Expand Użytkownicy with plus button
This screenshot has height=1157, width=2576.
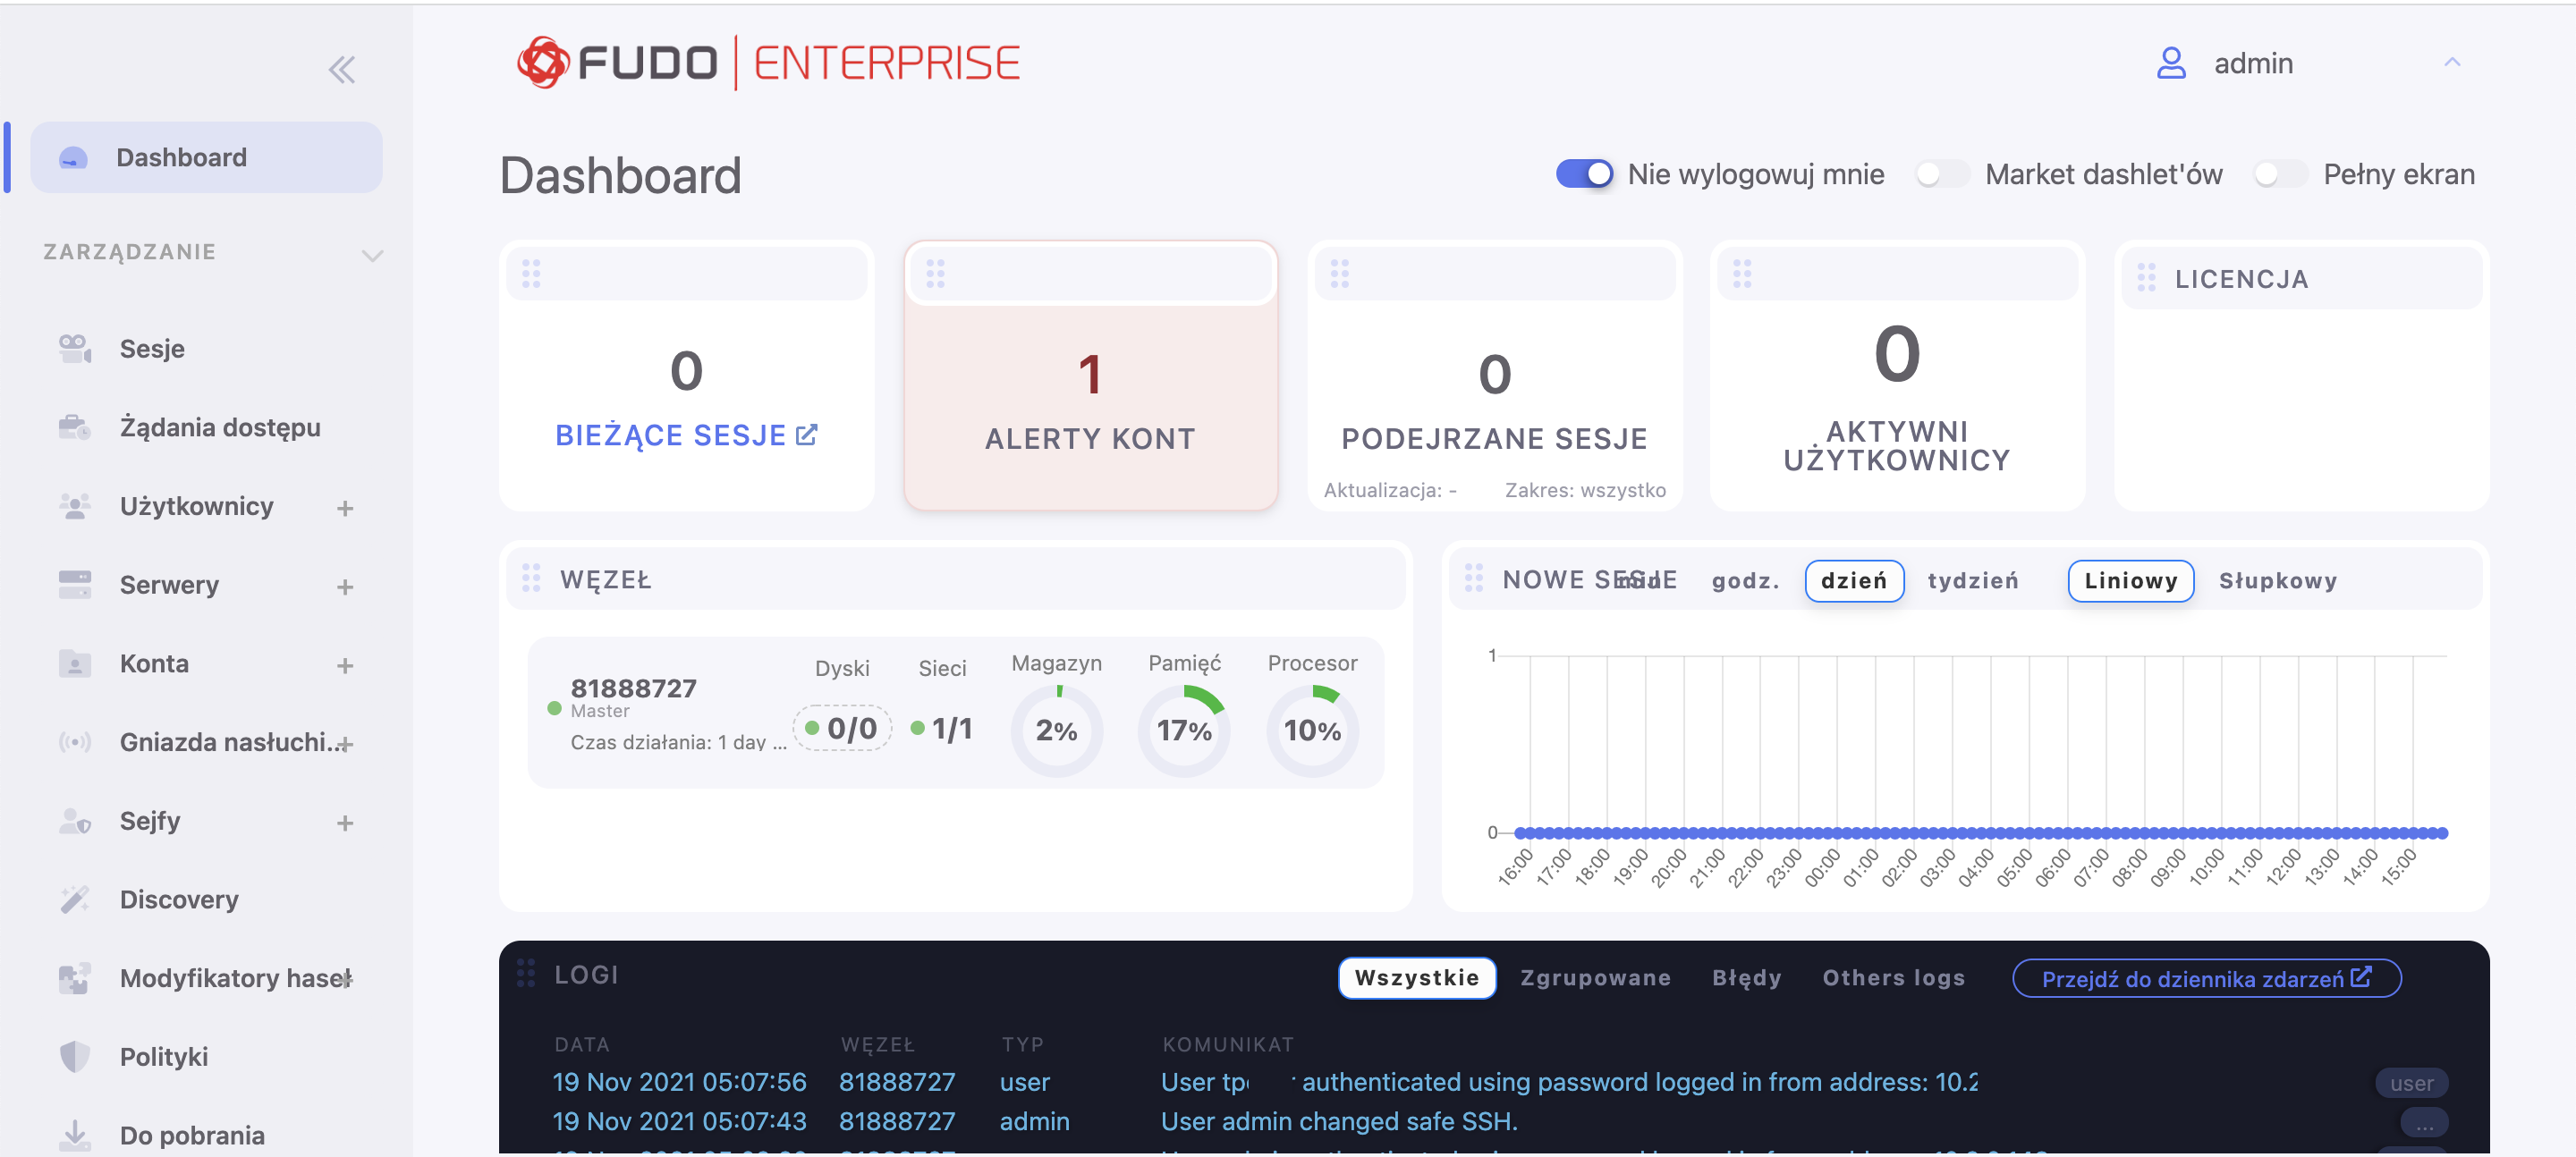click(x=345, y=508)
